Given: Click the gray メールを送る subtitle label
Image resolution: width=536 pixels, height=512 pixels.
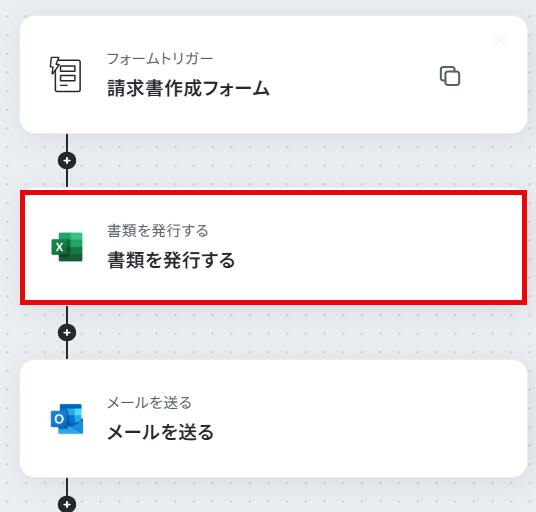Looking at the screenshot, I should tap(149, 403).
